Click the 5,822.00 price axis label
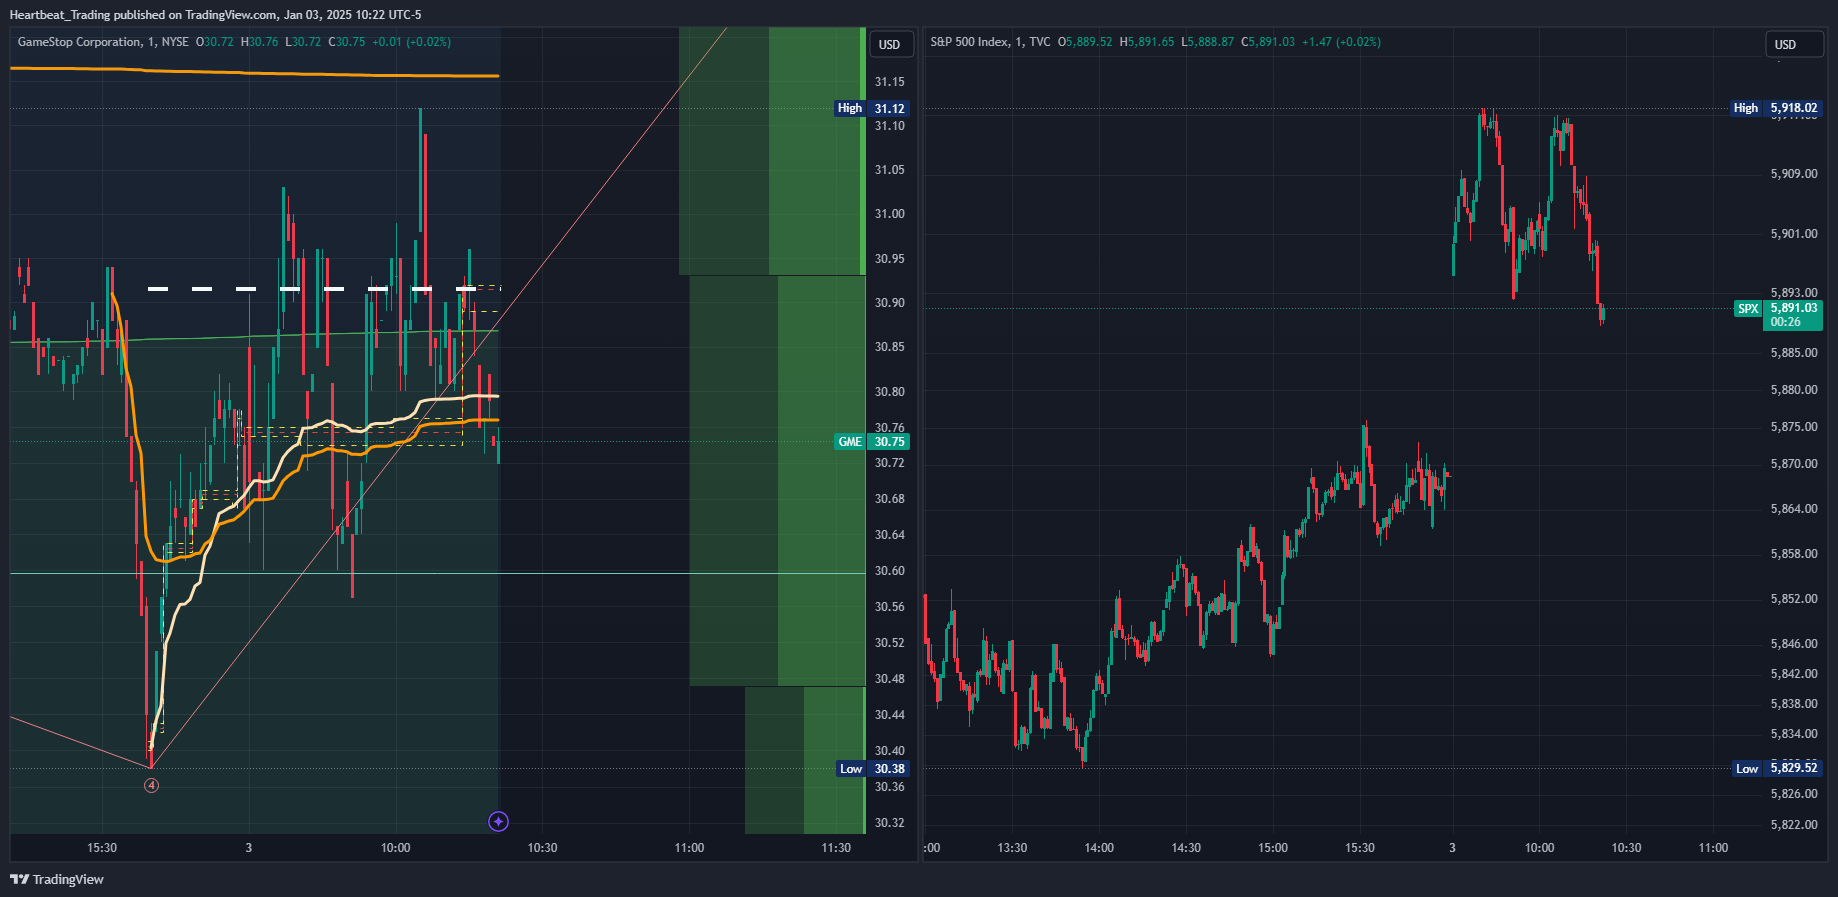 [1794, 825]
